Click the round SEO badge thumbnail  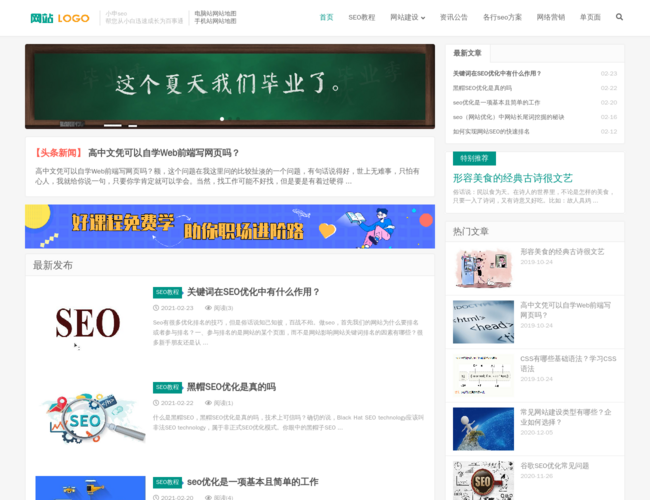[x=483, y=481]
